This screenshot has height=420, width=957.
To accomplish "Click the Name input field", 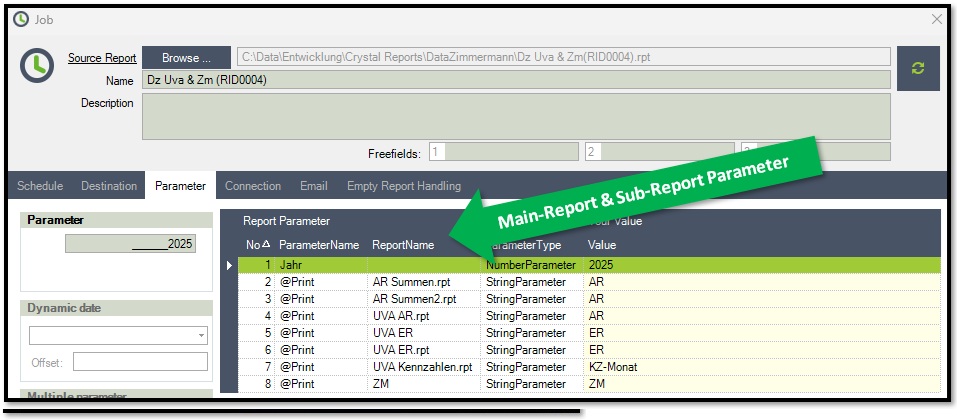I will tap(515, 80).
